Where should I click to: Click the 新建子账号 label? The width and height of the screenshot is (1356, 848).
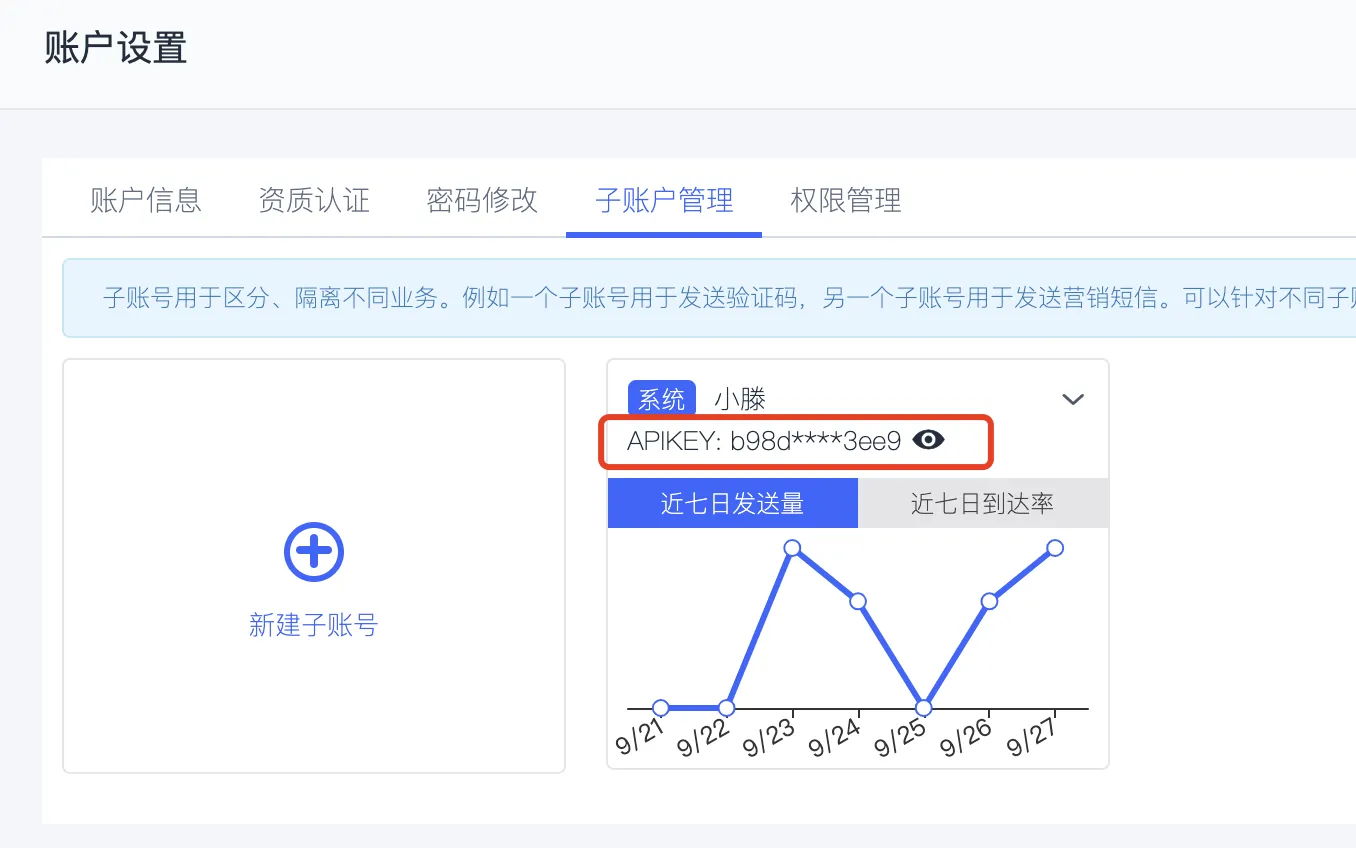point(314,626)
